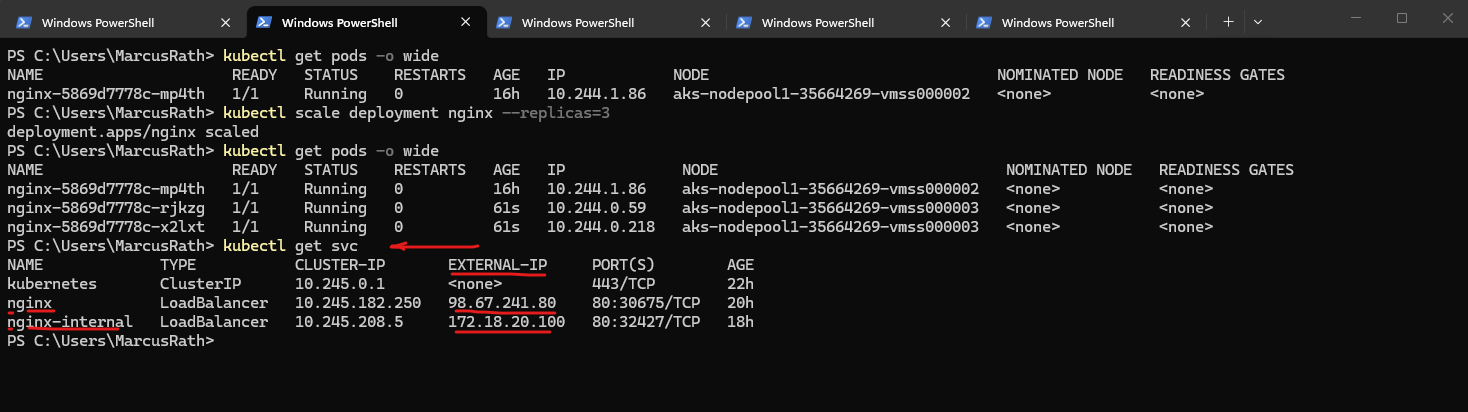Click the pod name ending in rjkzg
Viewport: 1468px width, 412px height.
click(105, 208)
